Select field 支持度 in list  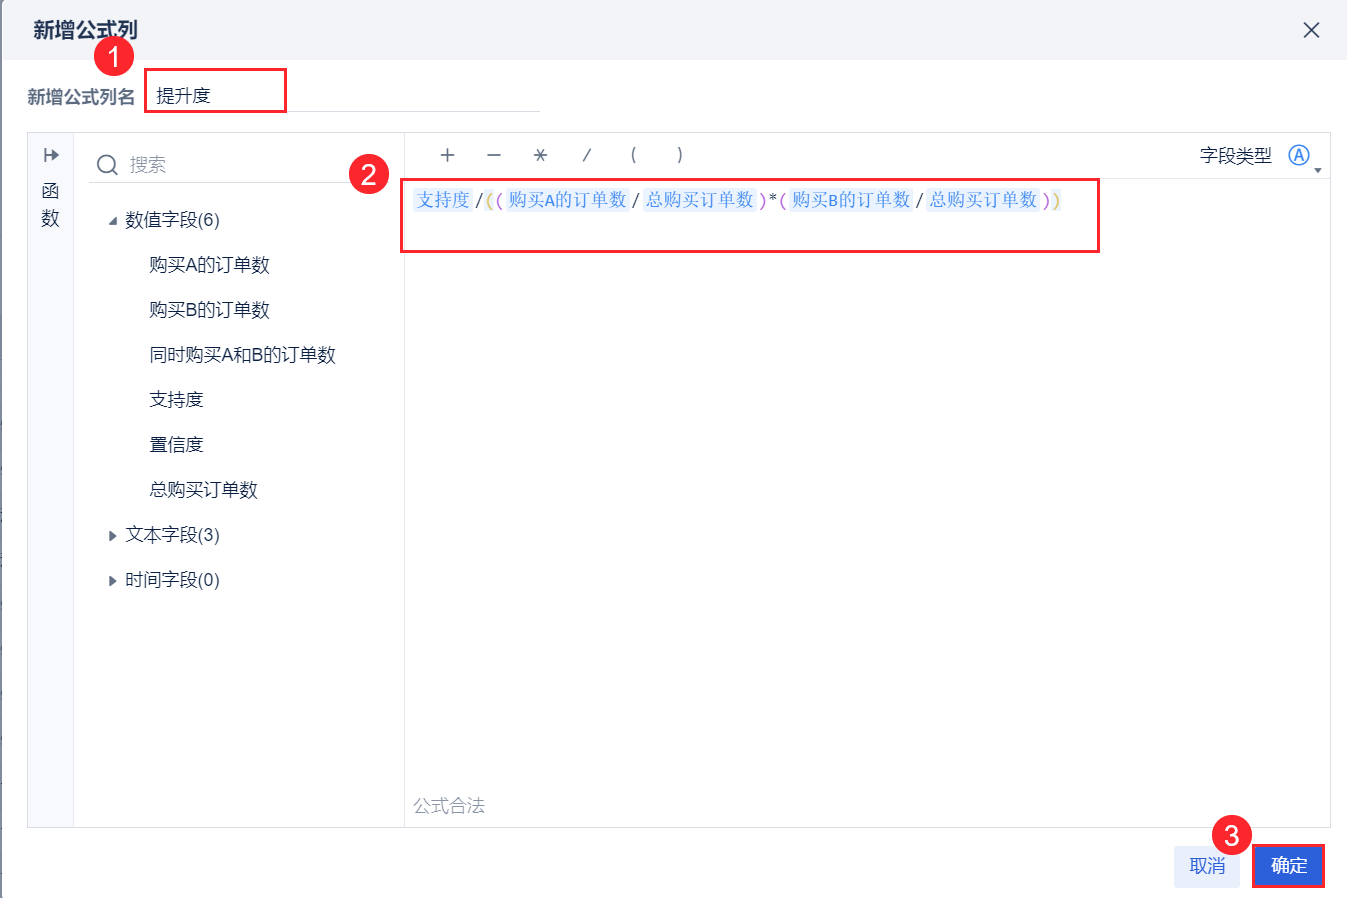click(176, 400)
